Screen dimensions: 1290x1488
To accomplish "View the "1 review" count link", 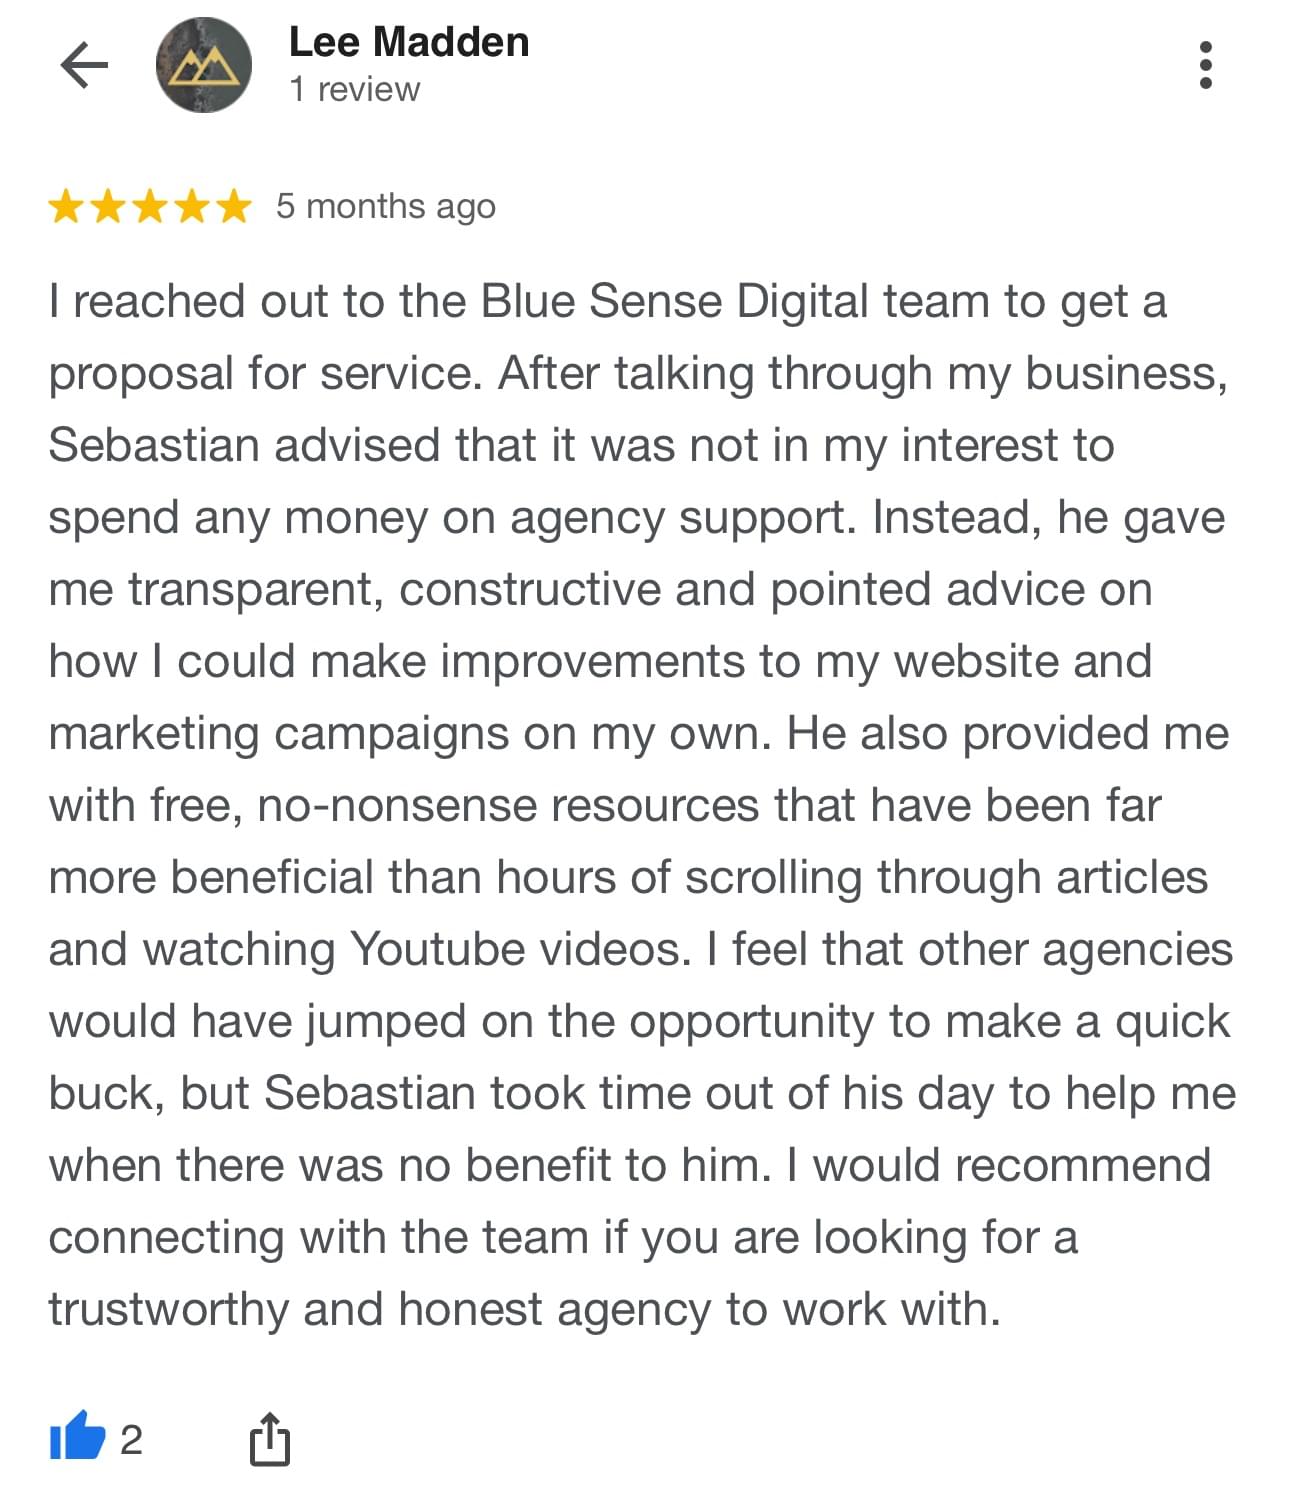I will [x=354, y=90].
